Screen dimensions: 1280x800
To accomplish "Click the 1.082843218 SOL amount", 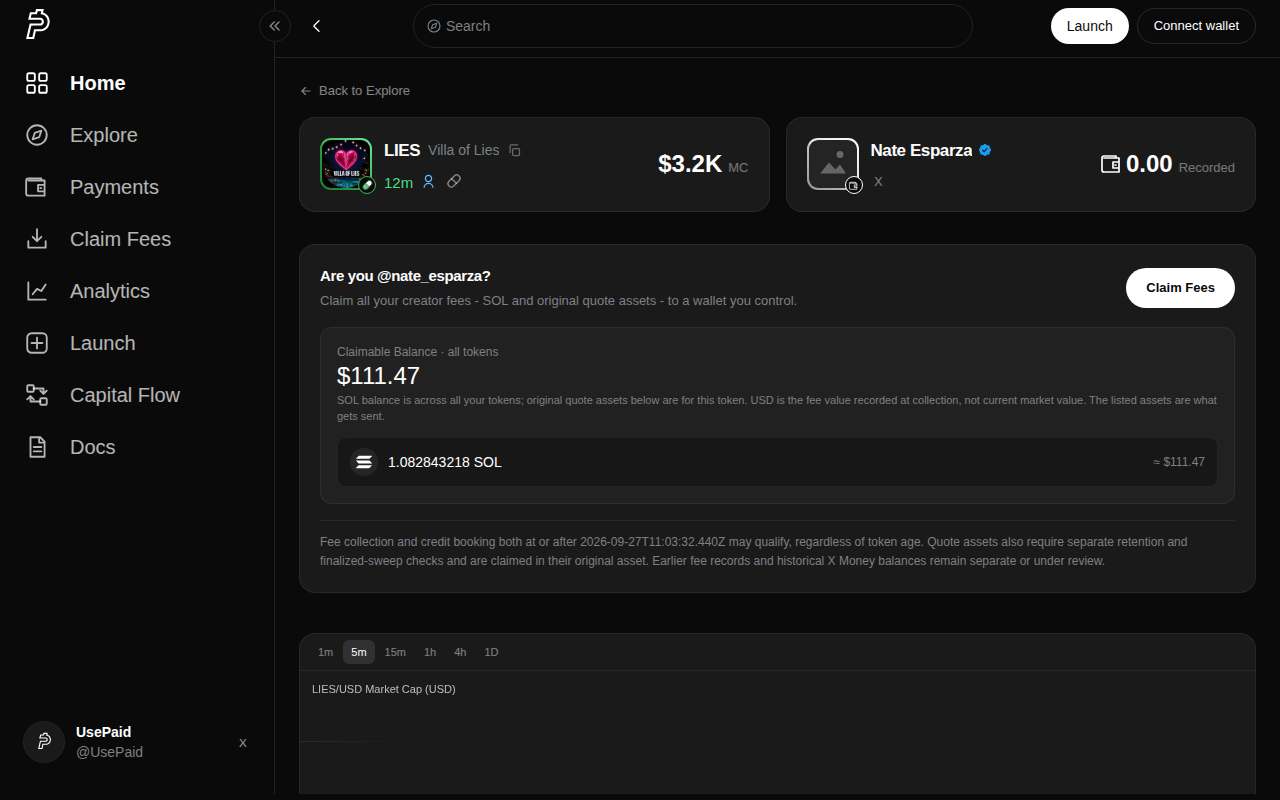I will (445, 462).
